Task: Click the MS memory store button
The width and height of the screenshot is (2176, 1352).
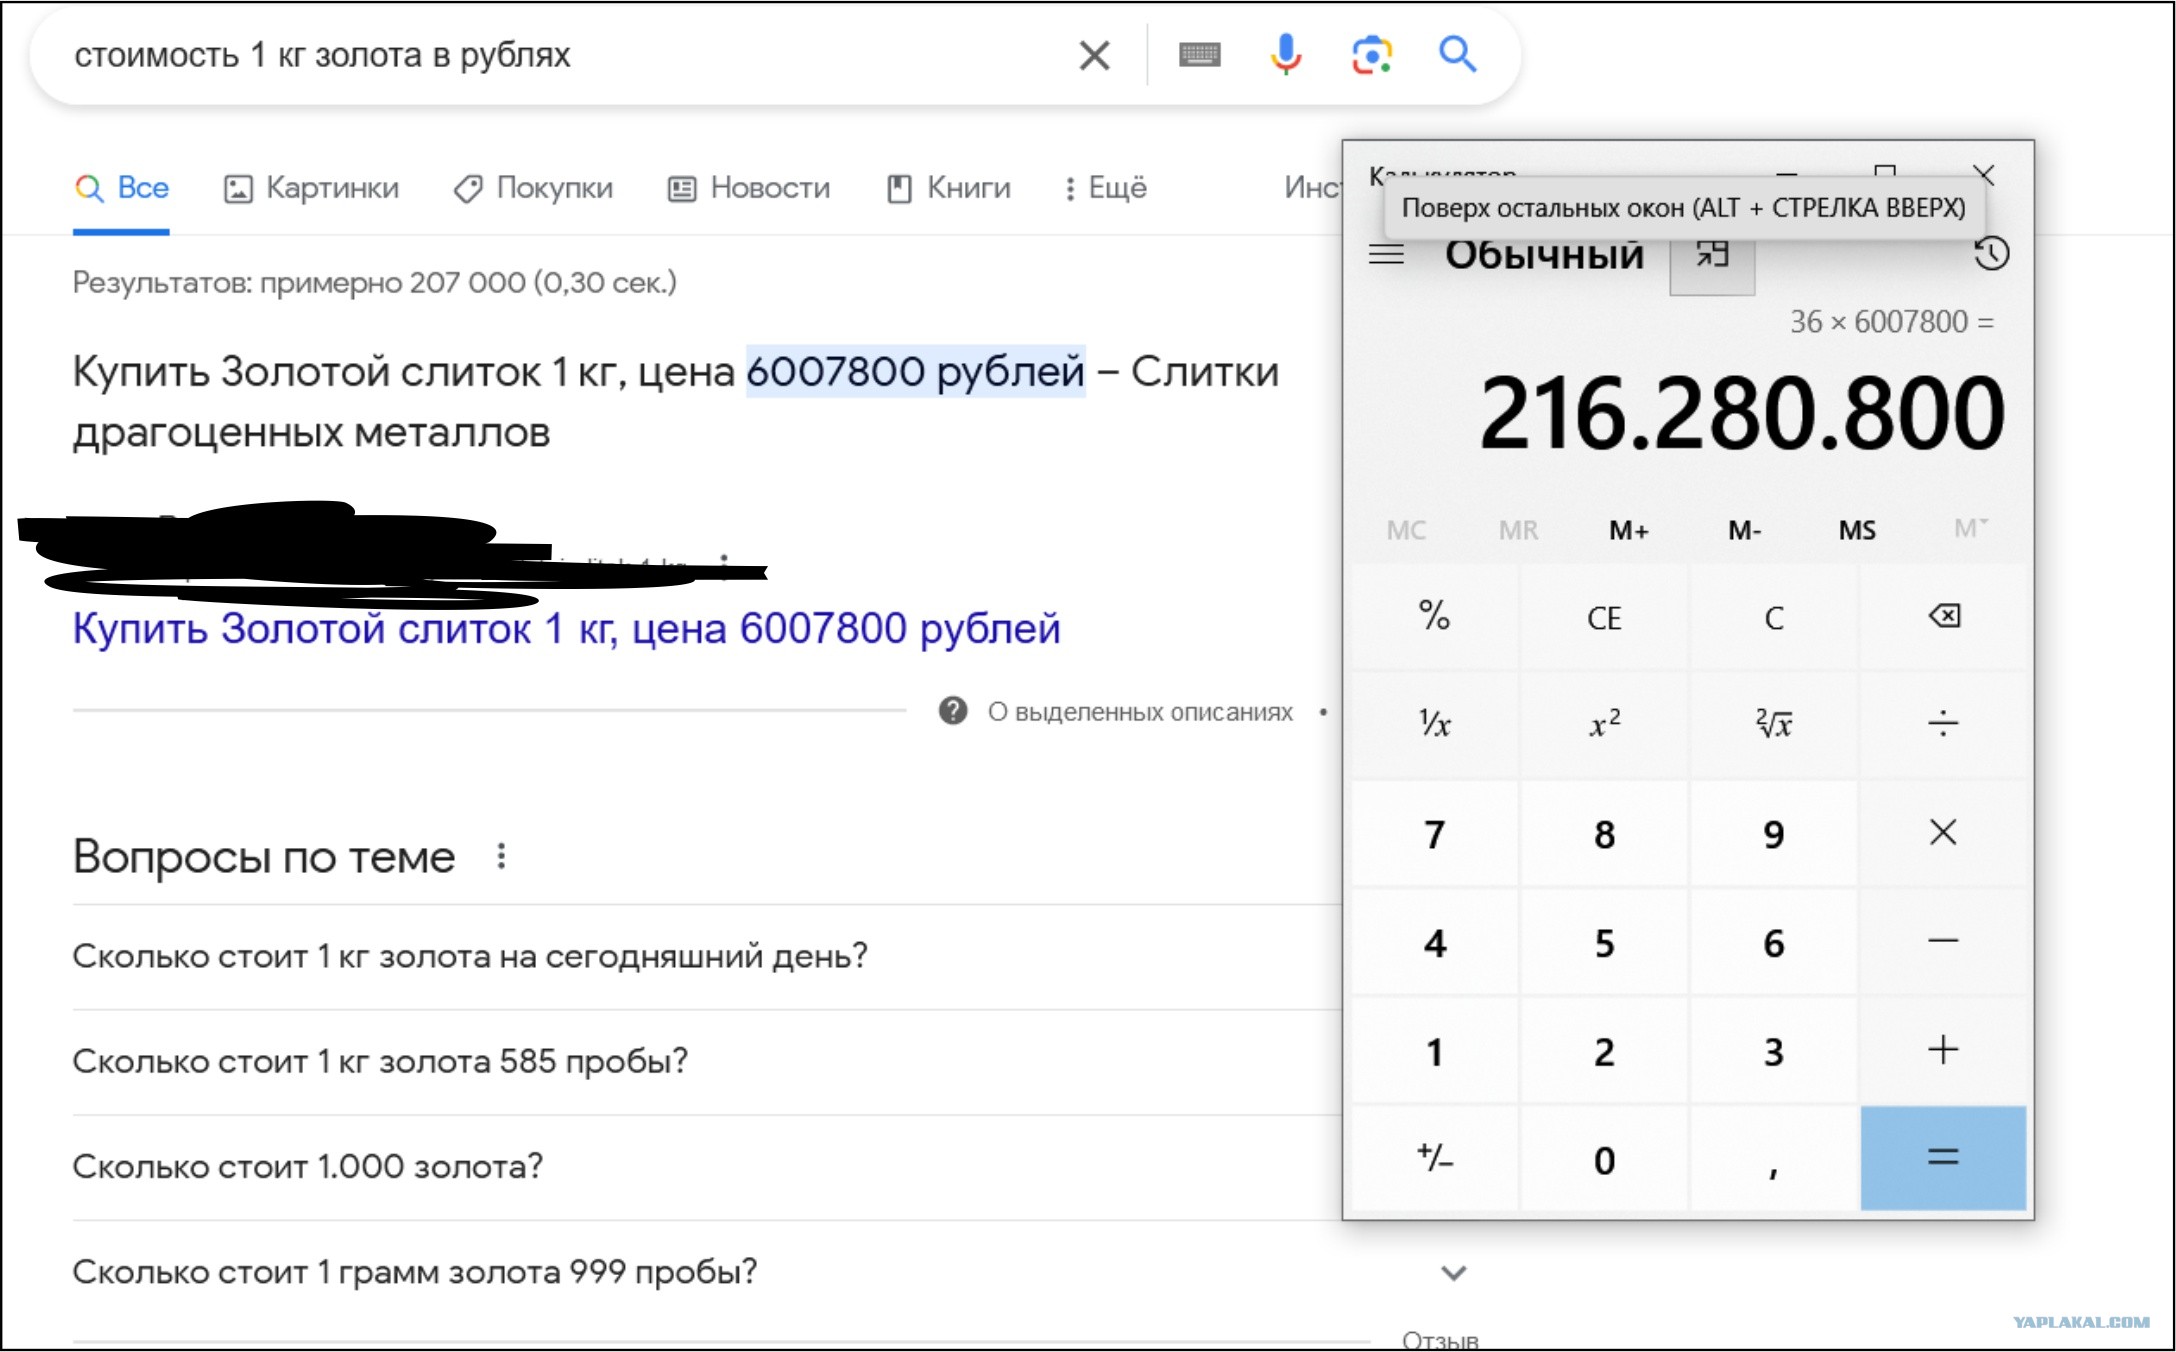Action: (x=1857, y=530)
